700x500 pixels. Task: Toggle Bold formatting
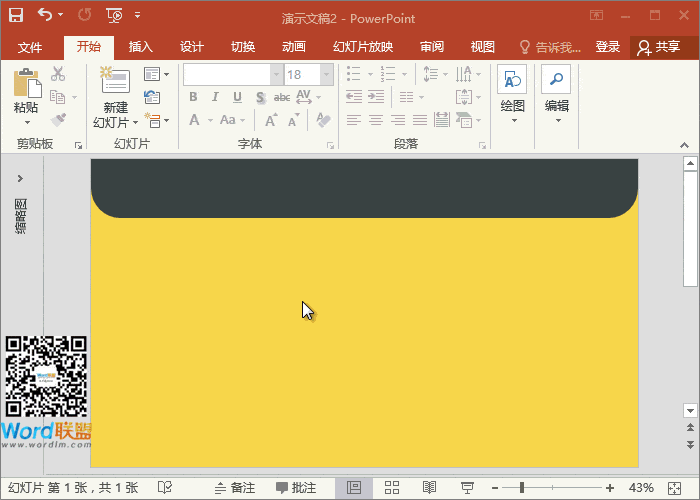pos(193,97)
